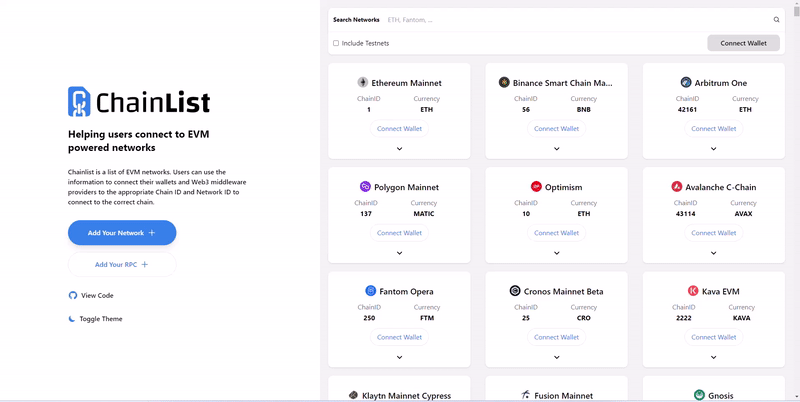Screen dimensions: 800x402
Task: Expand the Fantom Opera card details
Action: [399, 358]
